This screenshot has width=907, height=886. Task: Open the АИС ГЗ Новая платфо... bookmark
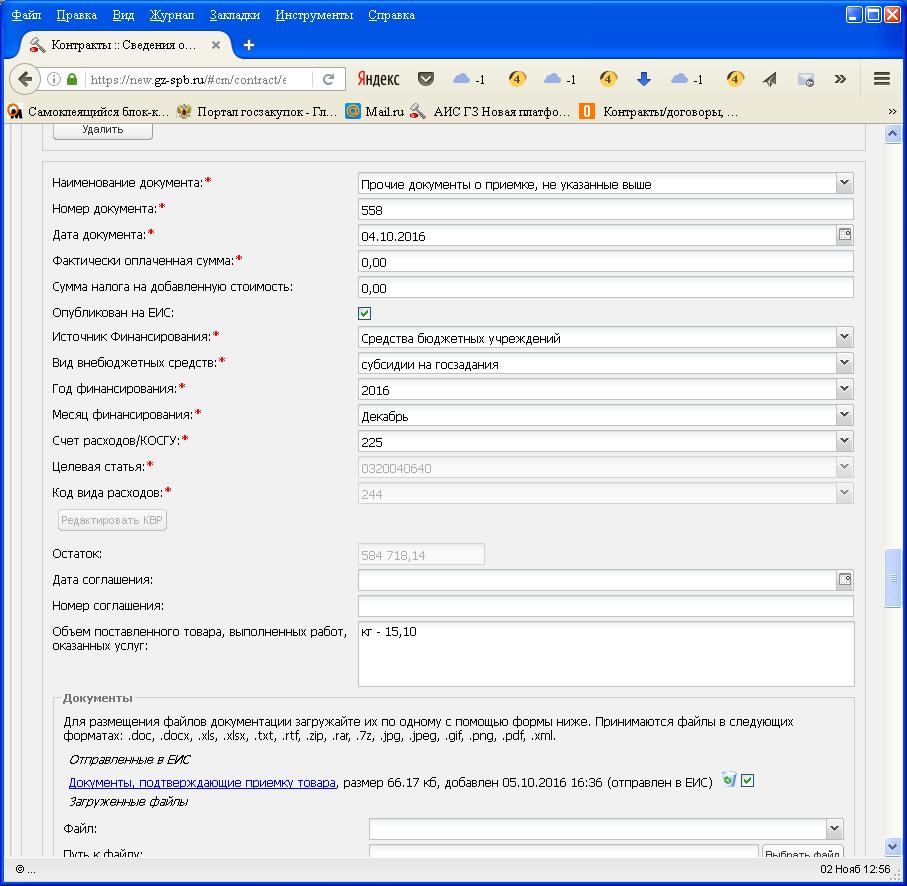(491, 112)
